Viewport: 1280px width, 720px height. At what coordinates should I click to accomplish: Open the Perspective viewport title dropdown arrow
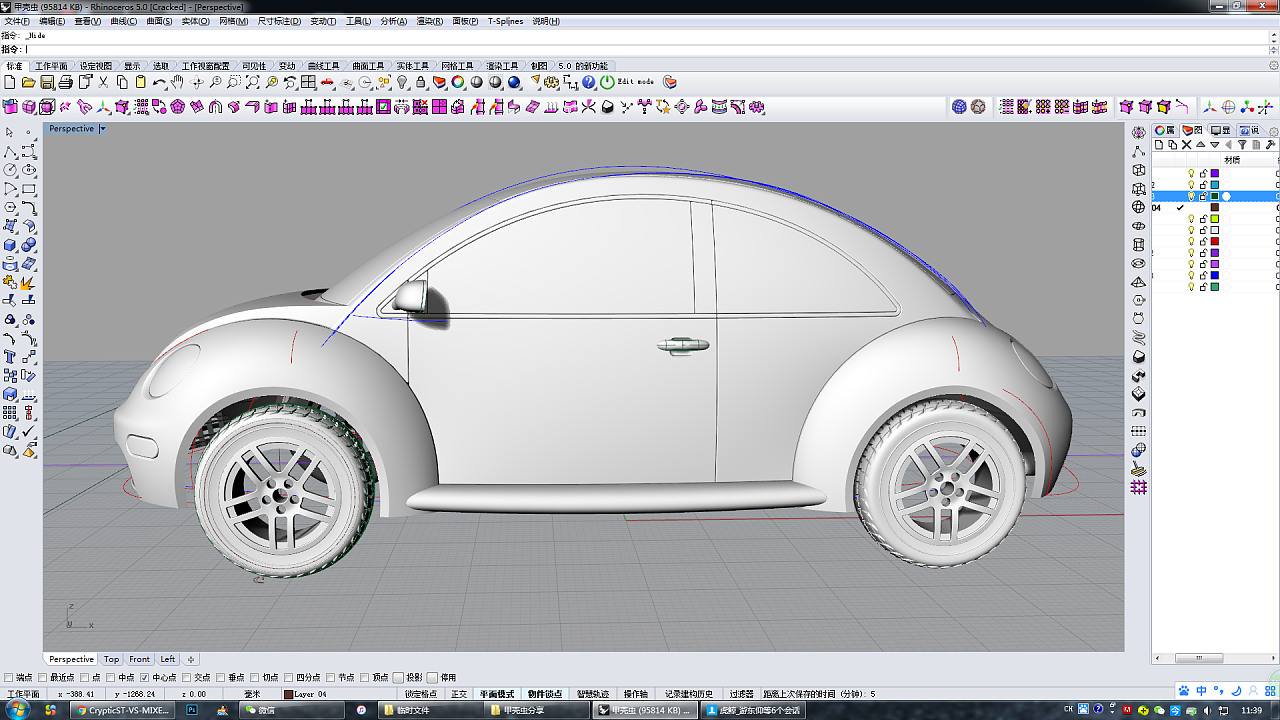point(102,129)
